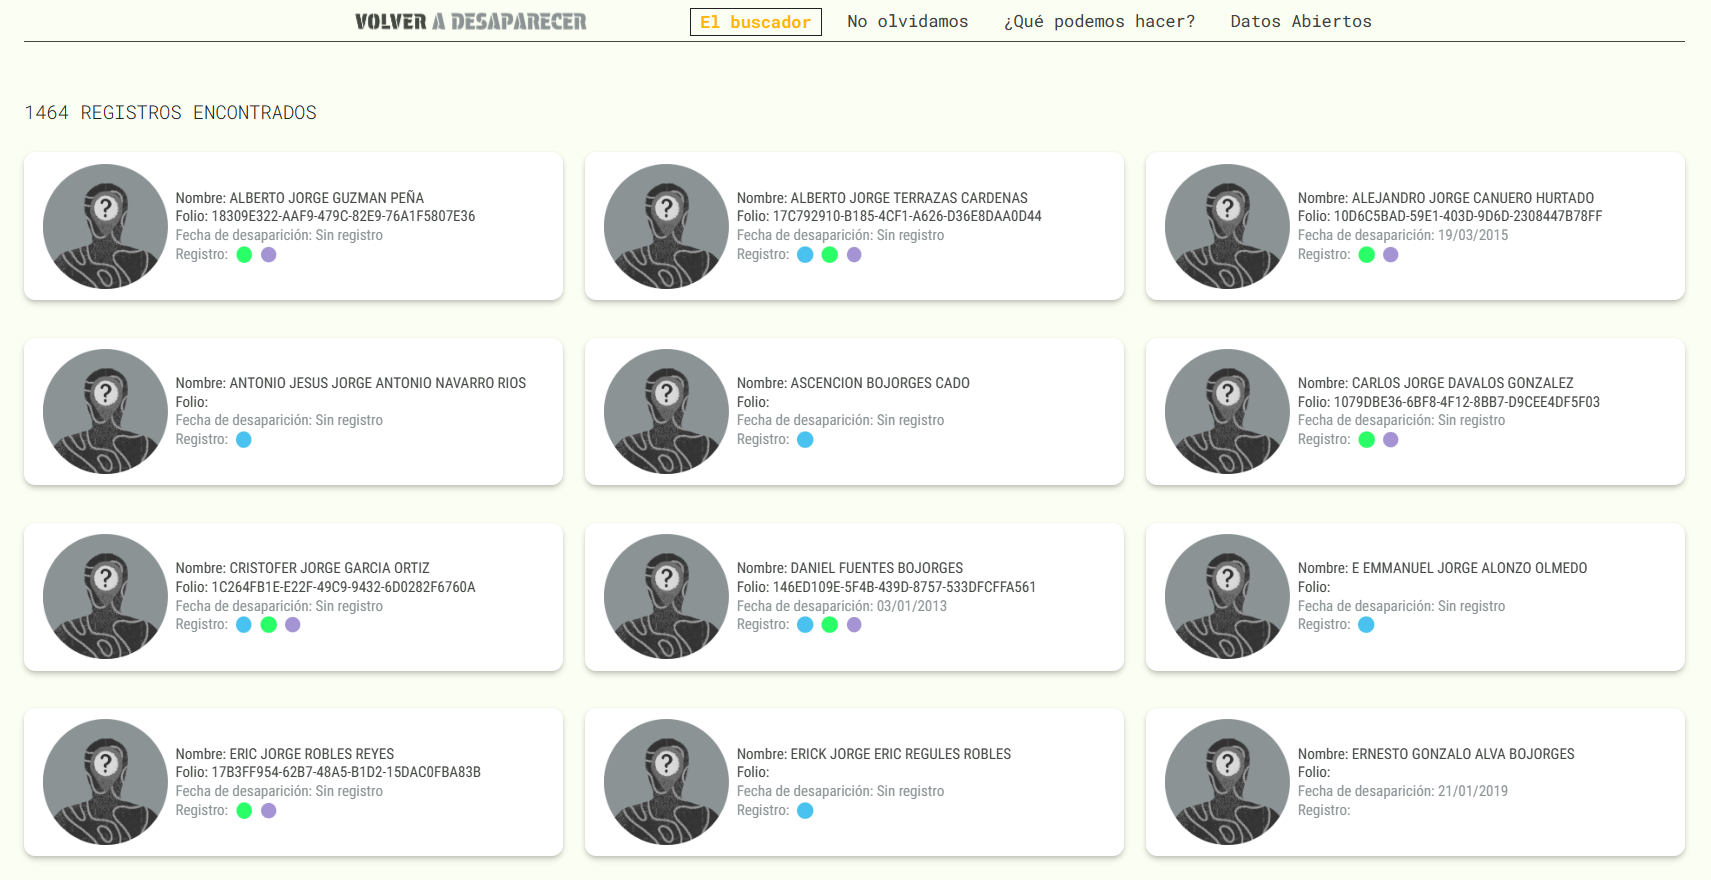Click Carlos Jorge Davalos Gonzalez's silhouette icon
Viewport: 1711px width, 880px height.
[1227, 412]
